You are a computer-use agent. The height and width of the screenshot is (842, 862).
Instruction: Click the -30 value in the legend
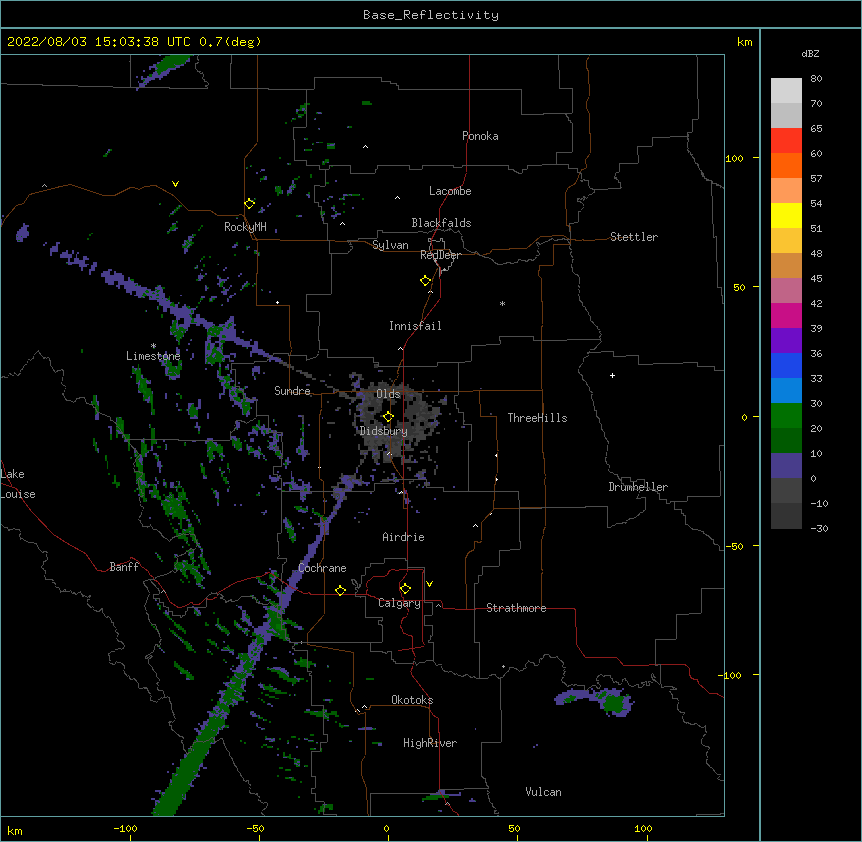819,528
